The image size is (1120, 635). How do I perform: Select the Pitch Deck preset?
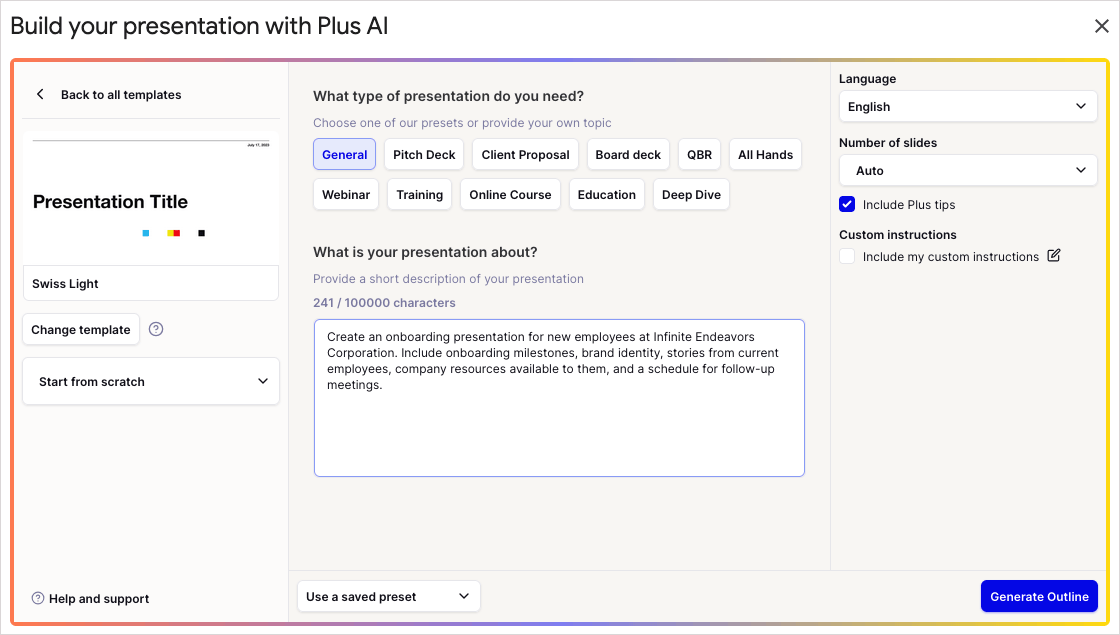tap(424, 154)
